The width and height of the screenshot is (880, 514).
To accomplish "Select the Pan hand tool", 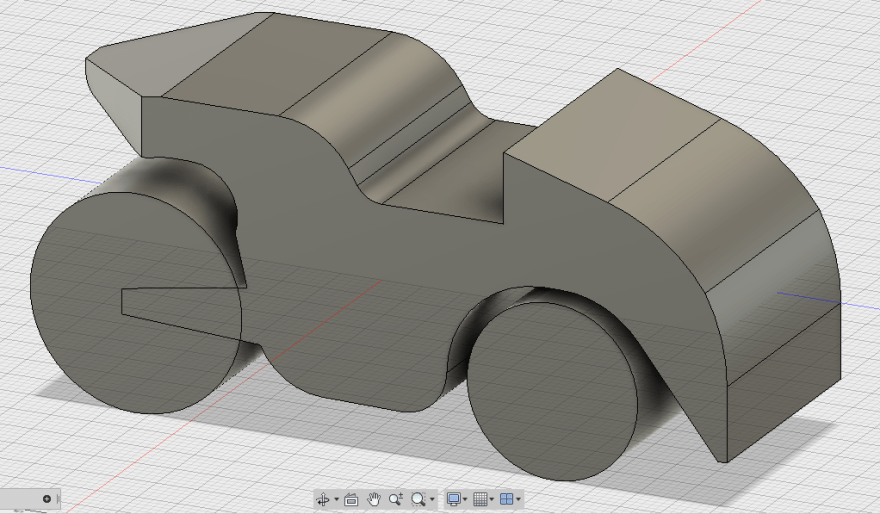I will click(374, 498).
